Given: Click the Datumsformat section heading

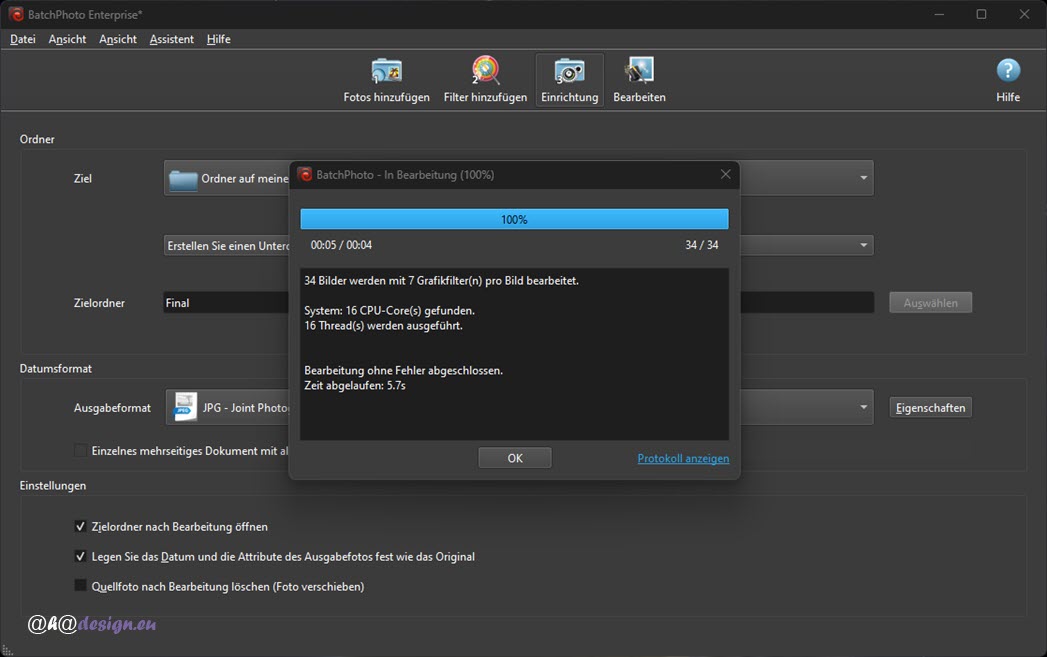Looking at the screenshot, I should 55,369.
